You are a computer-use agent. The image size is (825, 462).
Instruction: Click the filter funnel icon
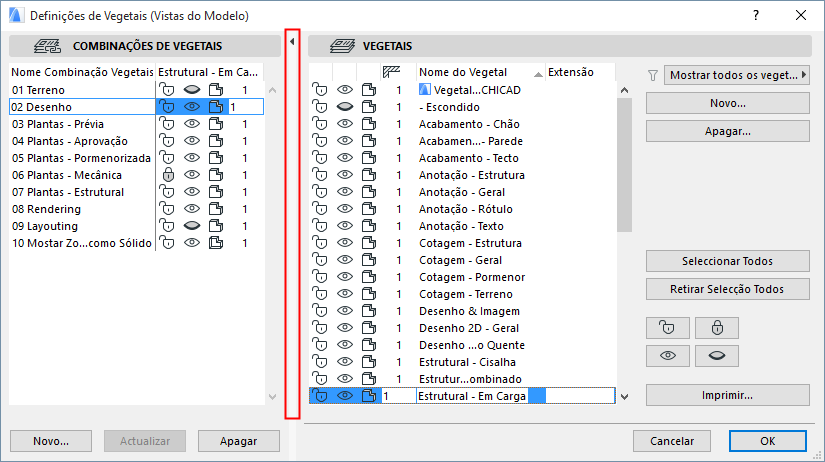point(653,75)
